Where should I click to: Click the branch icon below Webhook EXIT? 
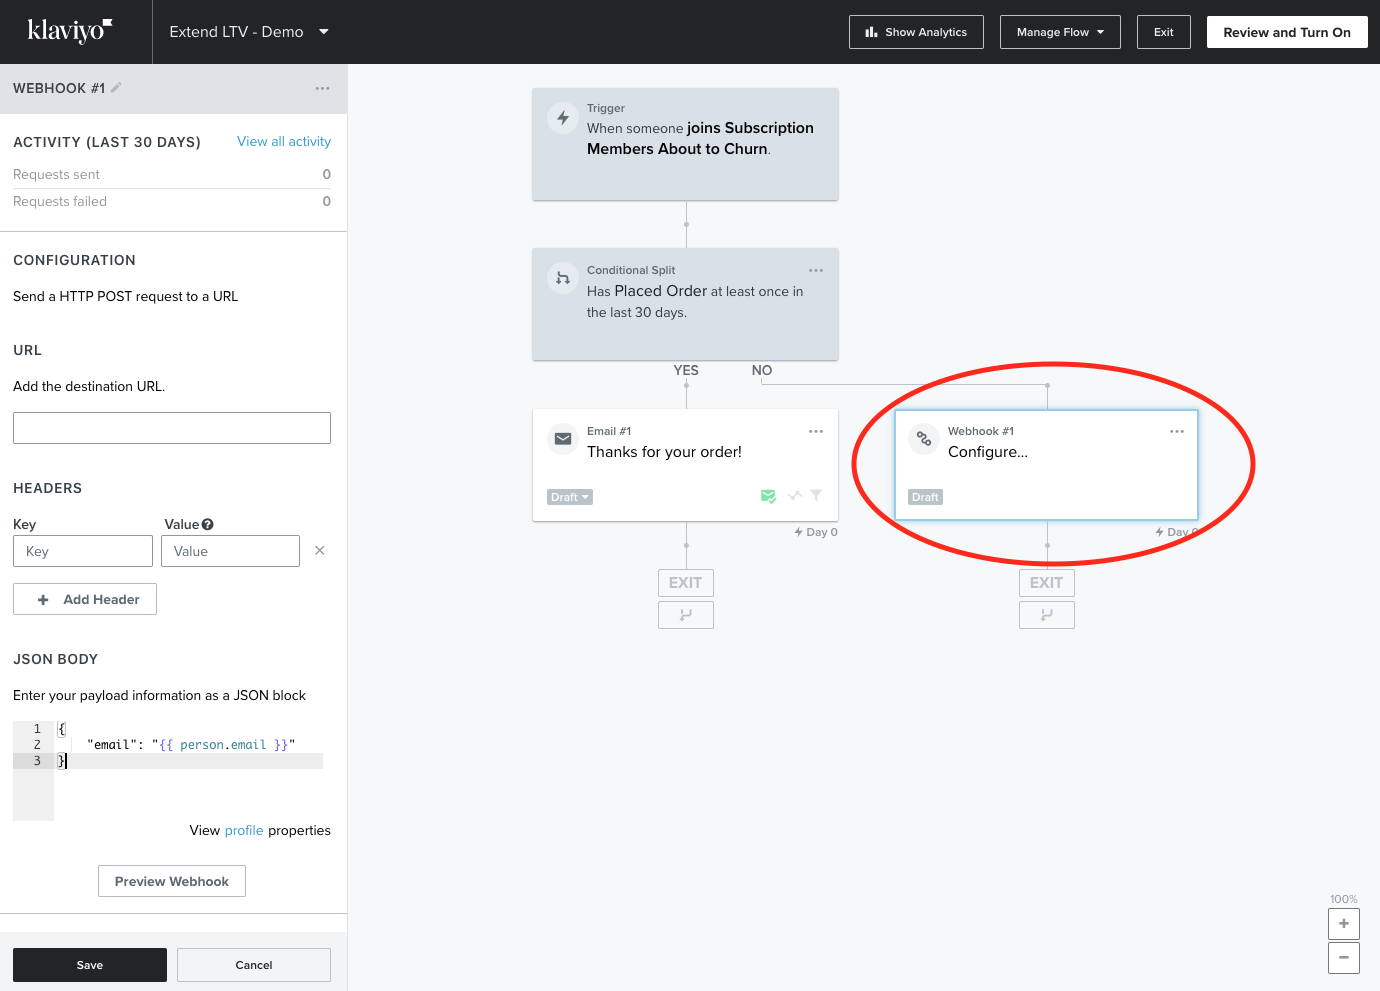1047,615
